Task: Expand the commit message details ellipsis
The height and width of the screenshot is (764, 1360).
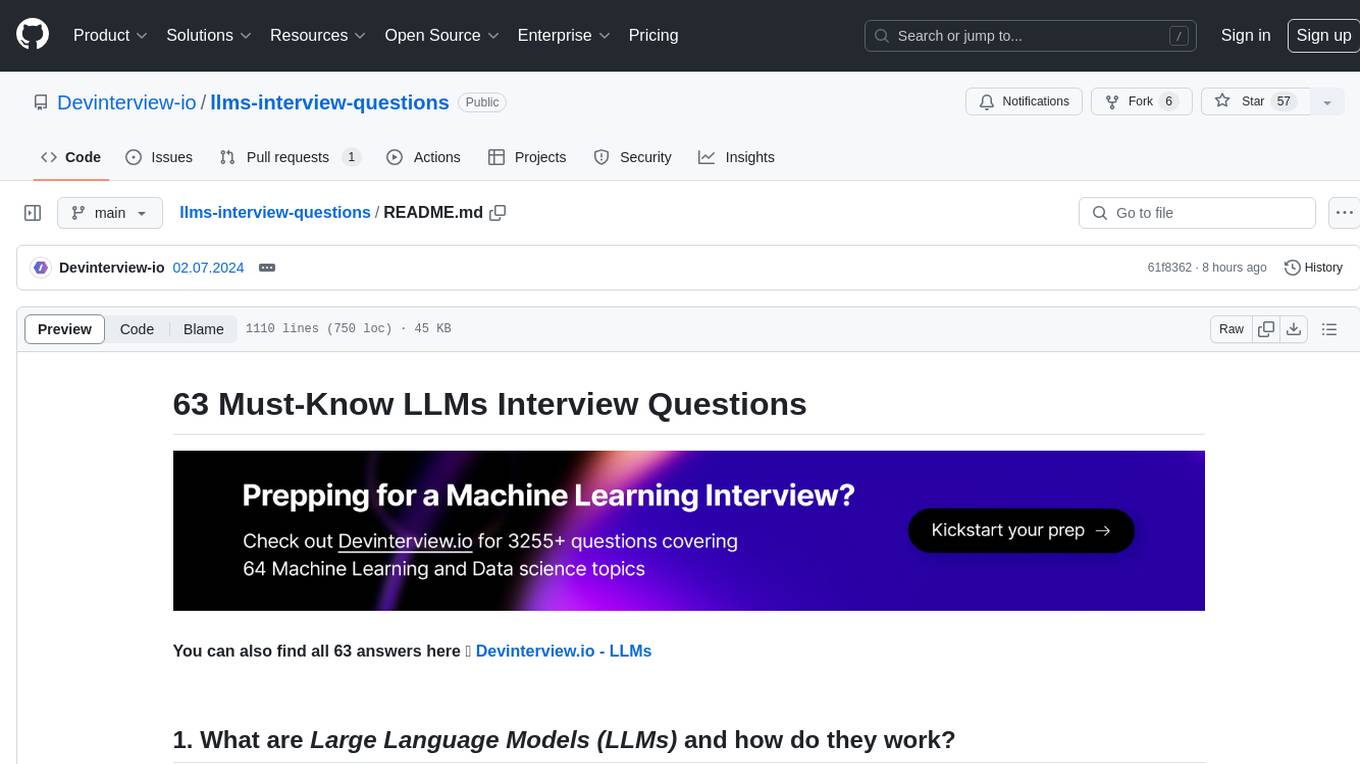Action: pos(267,267)
